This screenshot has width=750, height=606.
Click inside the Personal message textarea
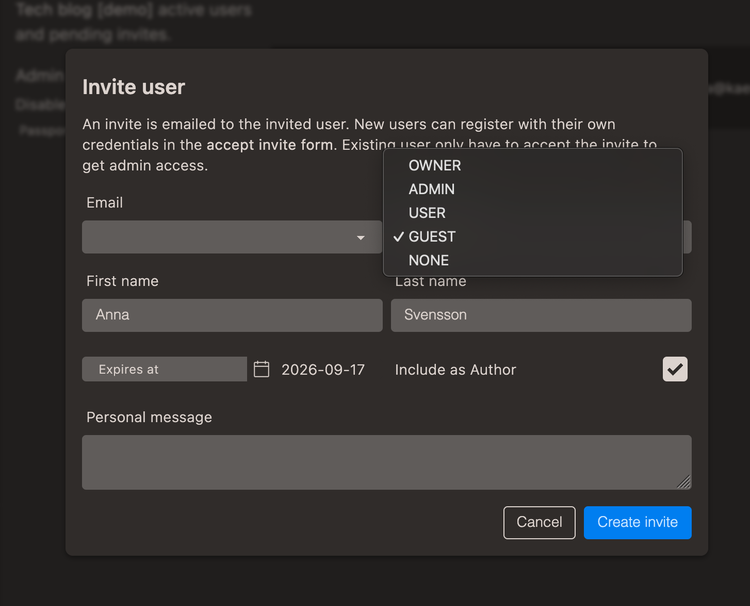click(x=386, y=462)
